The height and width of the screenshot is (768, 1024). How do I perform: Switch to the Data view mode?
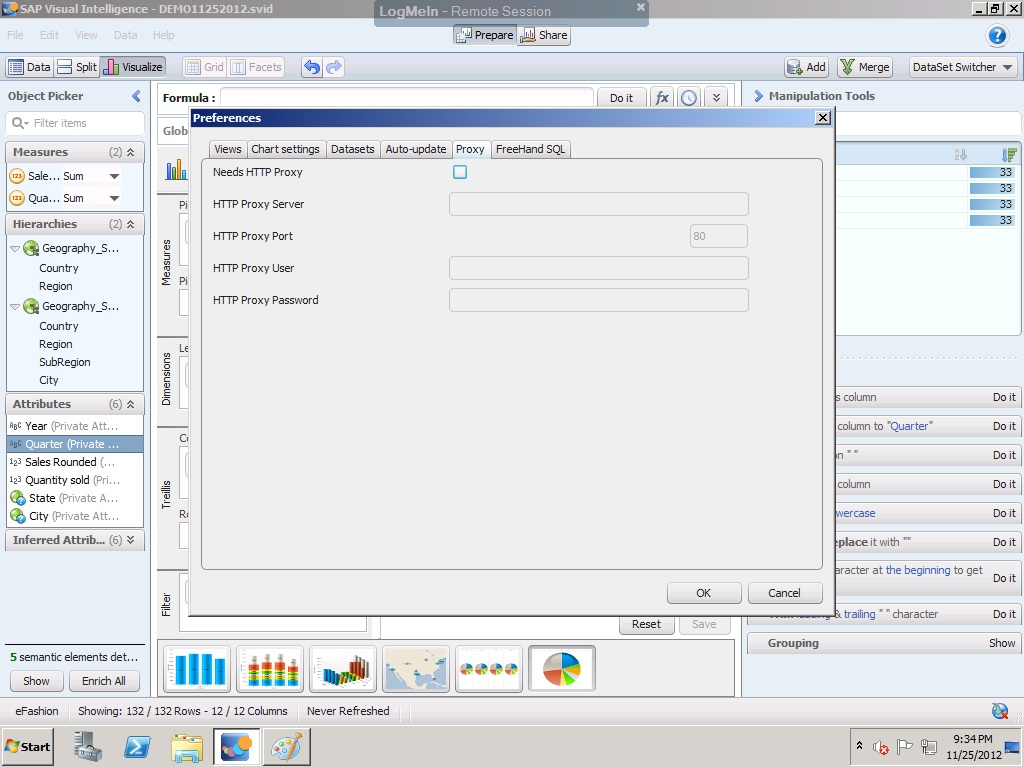pyautogui.click(x=29, y=67)
